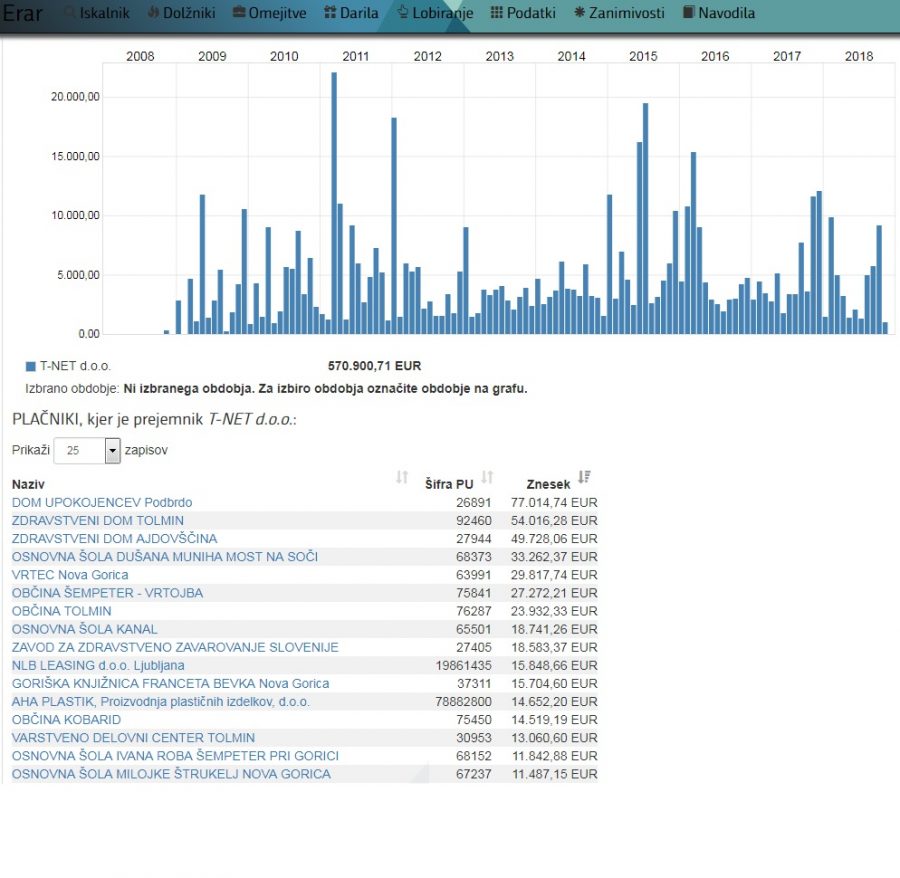900x878 pixels.
Task: Click the Naziv column header text
Action: (28, 484)
